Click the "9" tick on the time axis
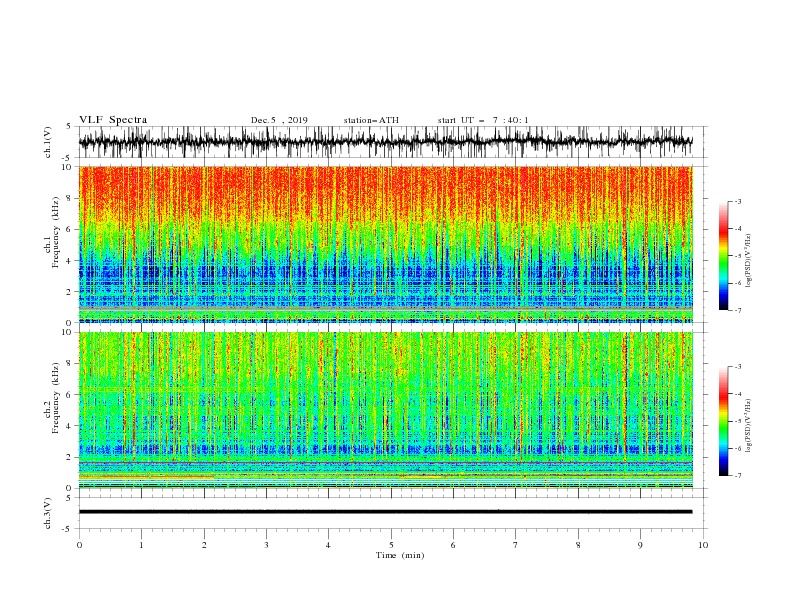792x612 pixels. 640,545
